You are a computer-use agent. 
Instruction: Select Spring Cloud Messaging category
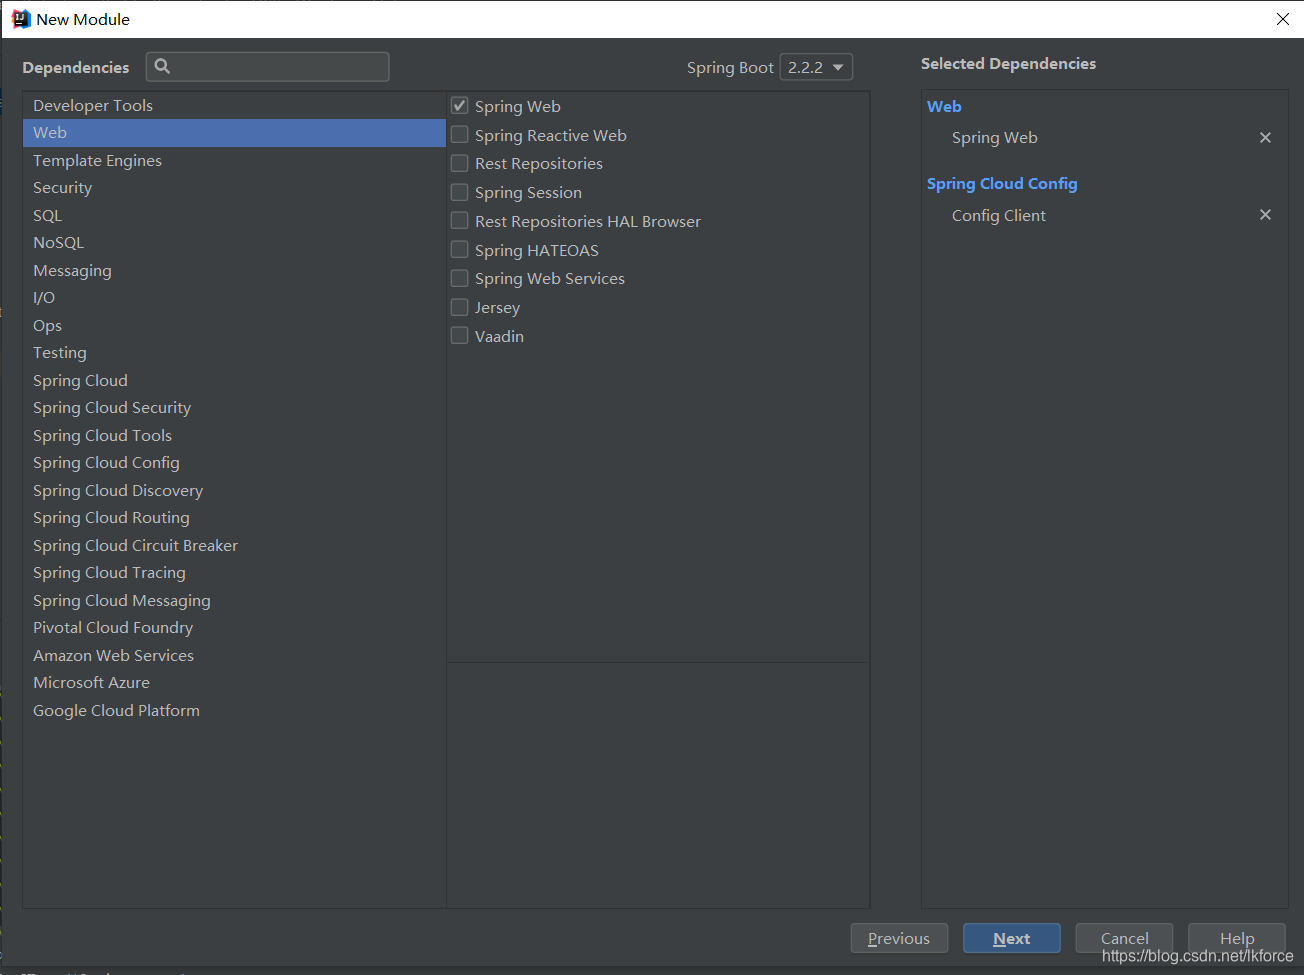[x=234, y=600]
